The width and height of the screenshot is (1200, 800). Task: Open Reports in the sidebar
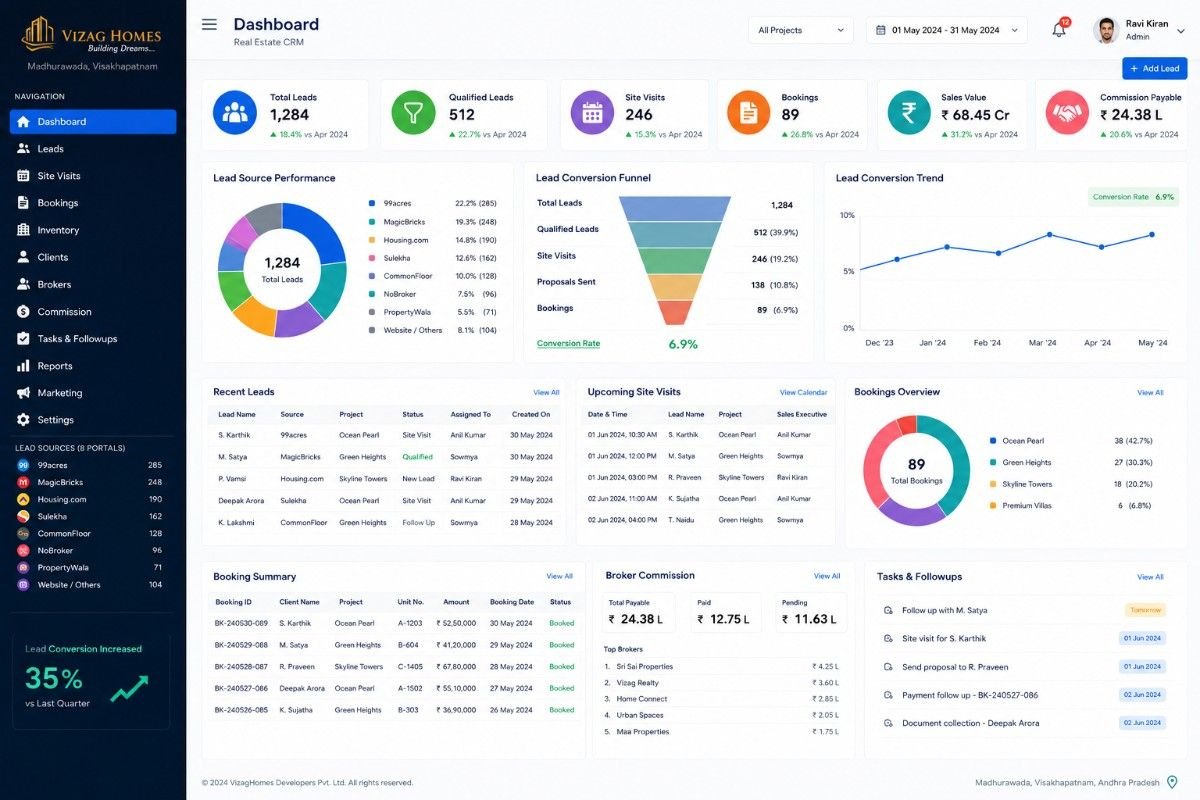(93, 366)
